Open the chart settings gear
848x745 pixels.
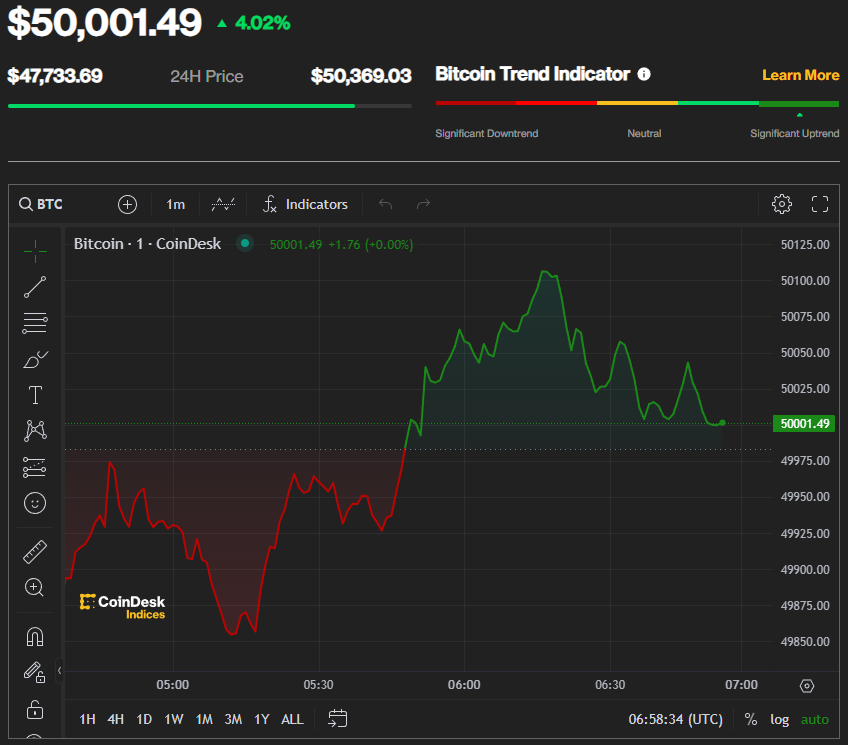782,204
